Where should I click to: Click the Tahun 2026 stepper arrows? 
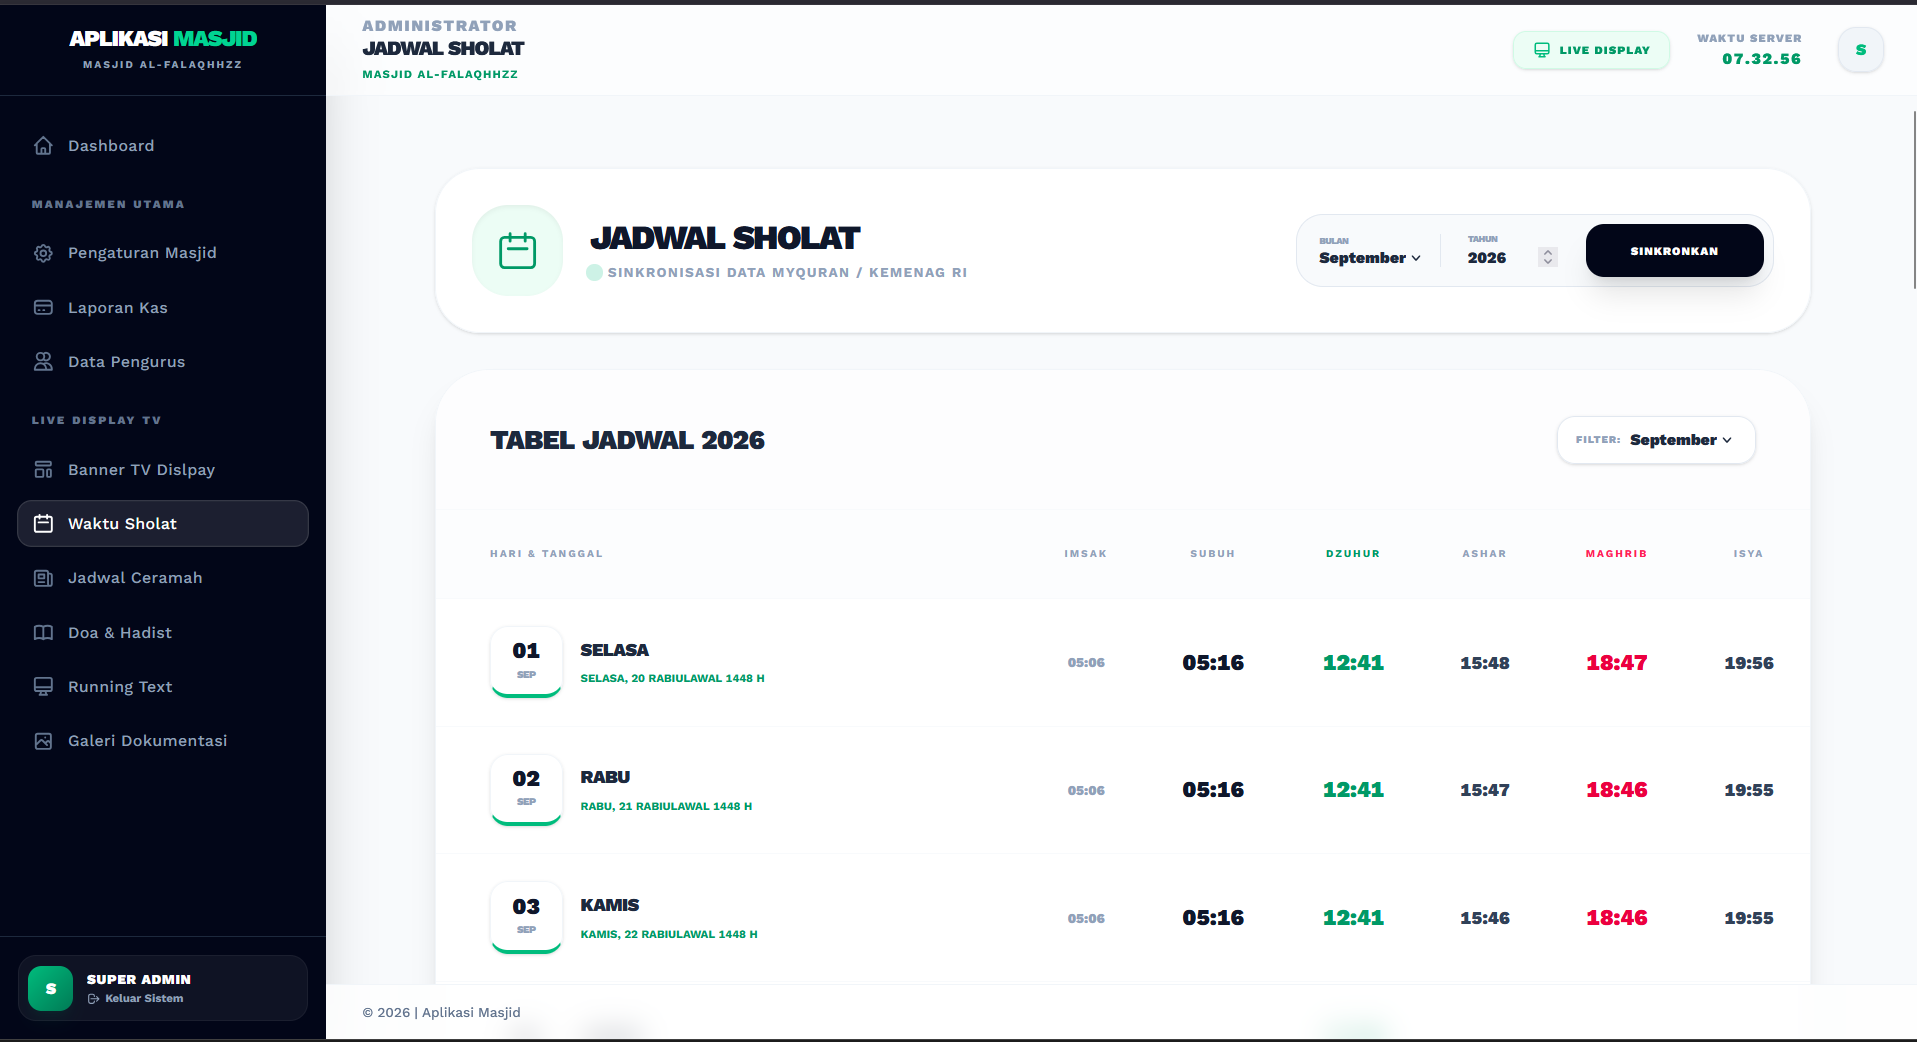[x=1548, y=257]
